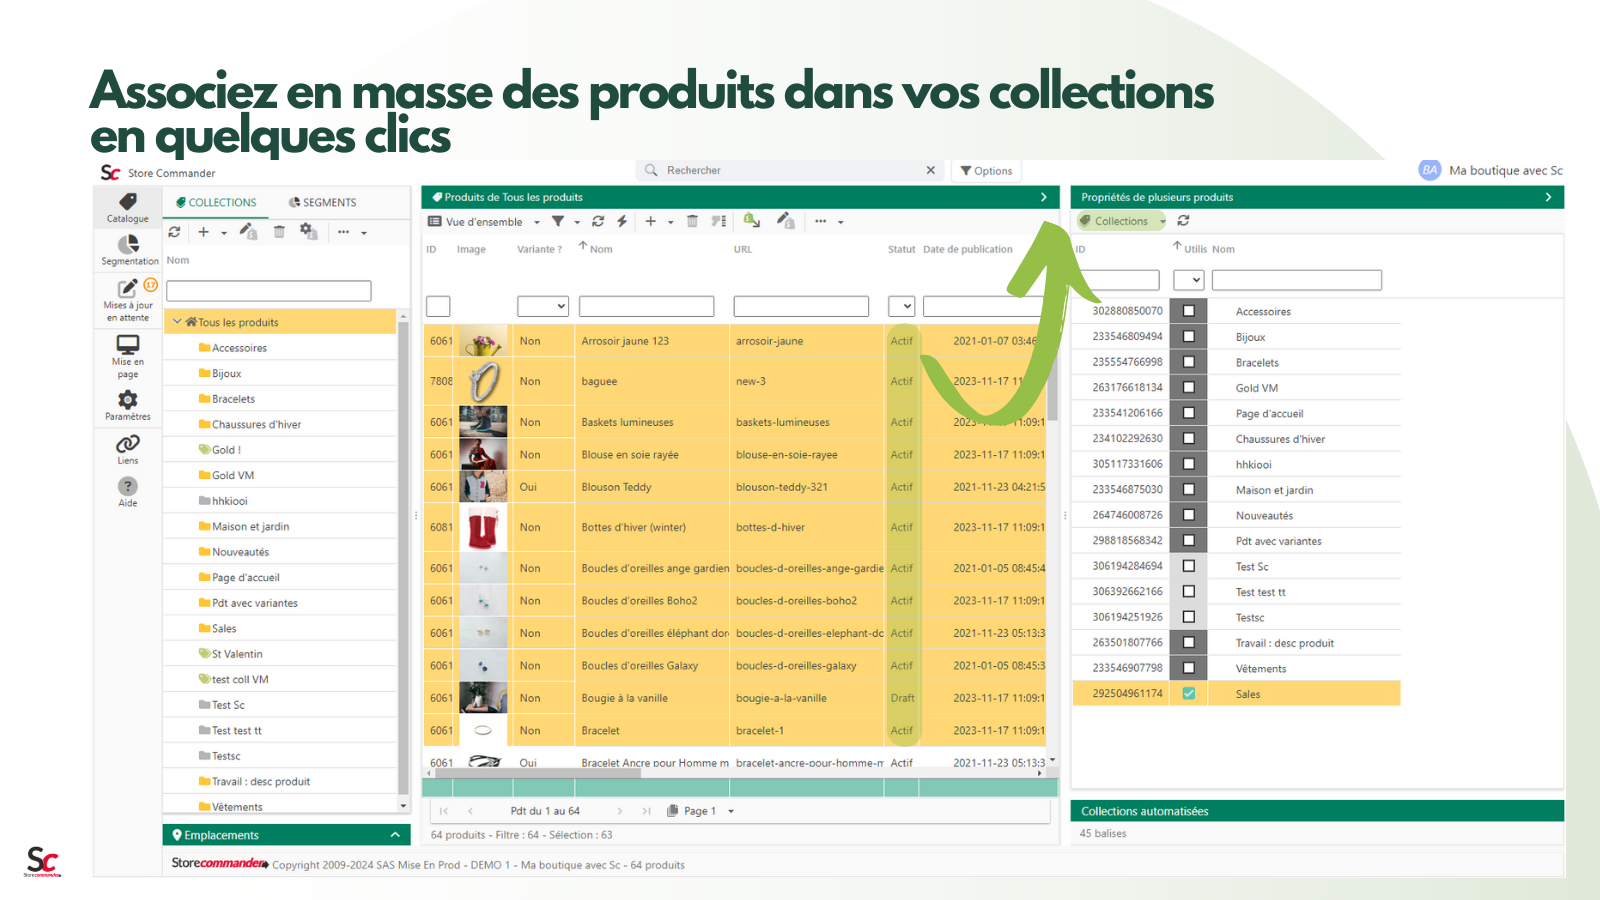Check the Bracelets collection checkbox
Screen dimensions: 1600x900
click(1189, 362)
